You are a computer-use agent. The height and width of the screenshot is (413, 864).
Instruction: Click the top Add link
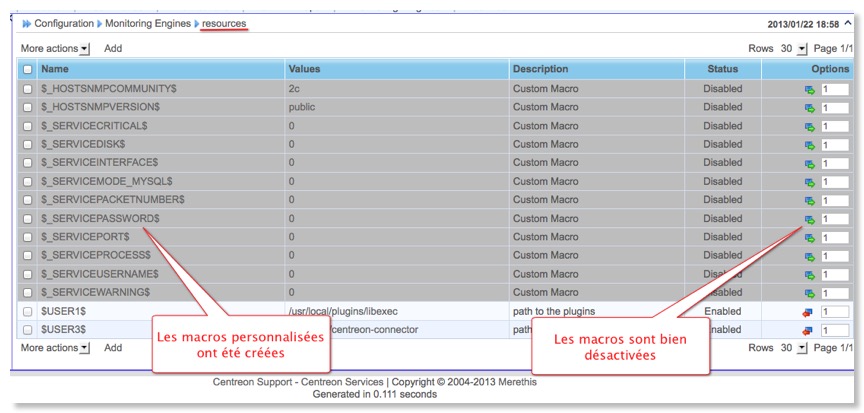(x=113, y=48)
